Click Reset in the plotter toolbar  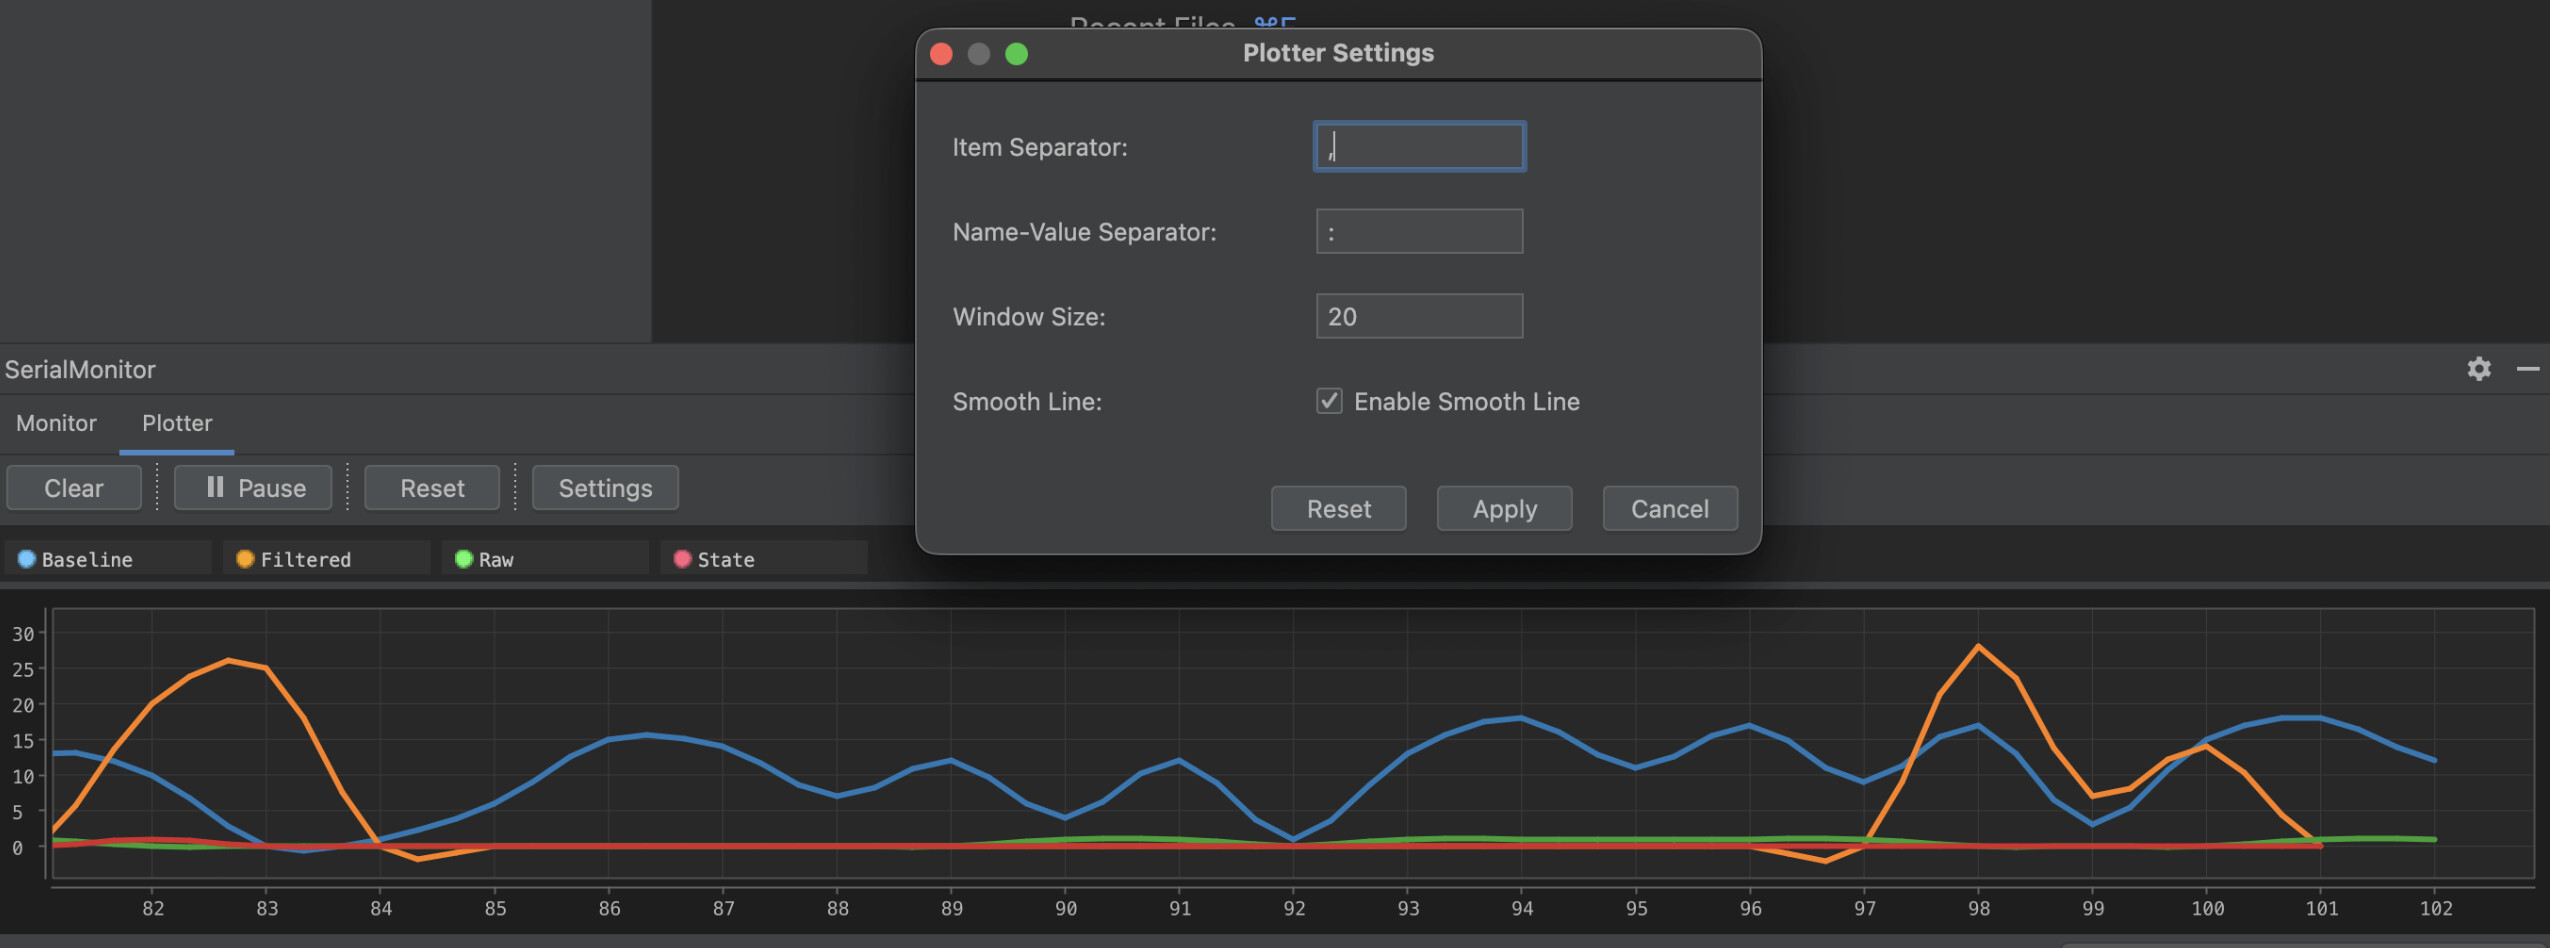(432, 488)
